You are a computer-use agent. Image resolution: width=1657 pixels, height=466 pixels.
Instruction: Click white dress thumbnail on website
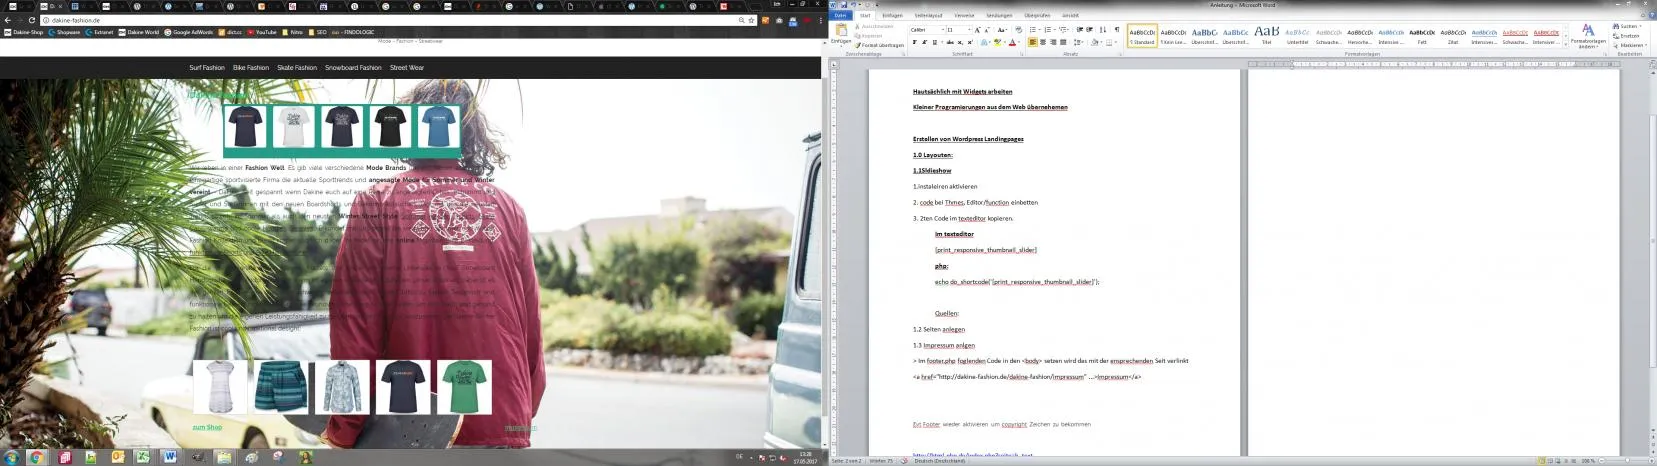click(220, 387)
